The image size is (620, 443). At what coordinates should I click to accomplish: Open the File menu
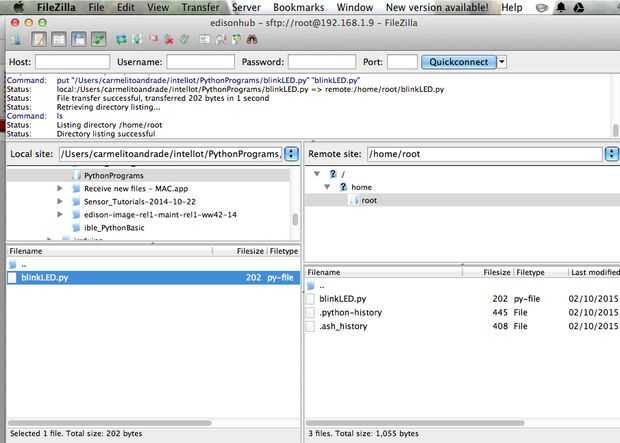[x=96, y=7]
